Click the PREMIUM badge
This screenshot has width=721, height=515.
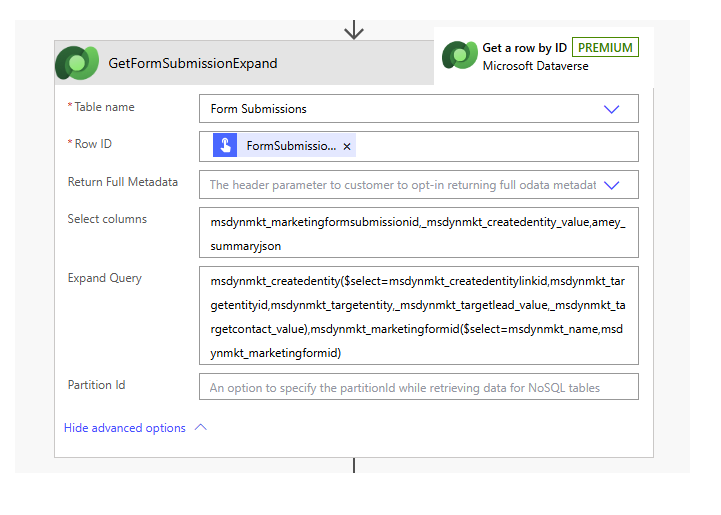click(x=605, y=47)
